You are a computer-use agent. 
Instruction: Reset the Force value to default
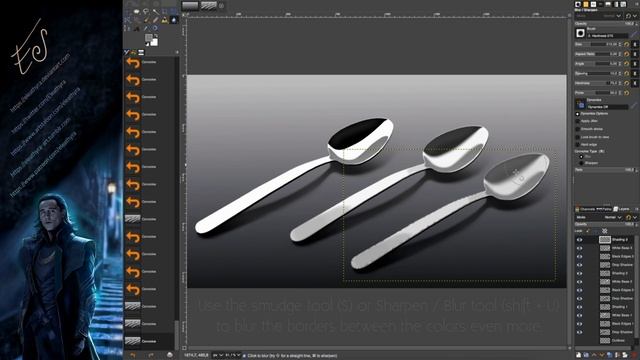(x=627, y=93)
